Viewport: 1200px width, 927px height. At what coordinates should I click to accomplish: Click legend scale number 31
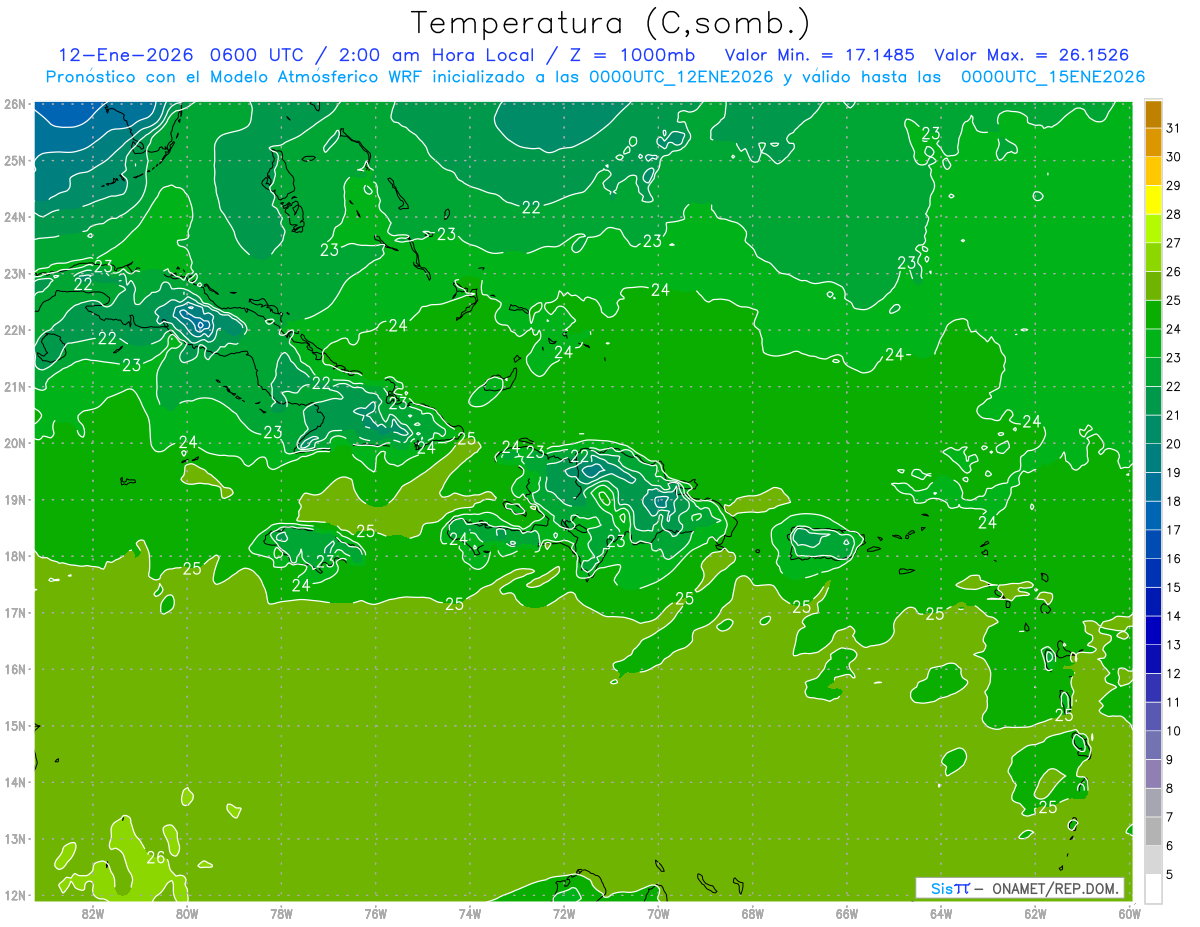point(1174,128)
